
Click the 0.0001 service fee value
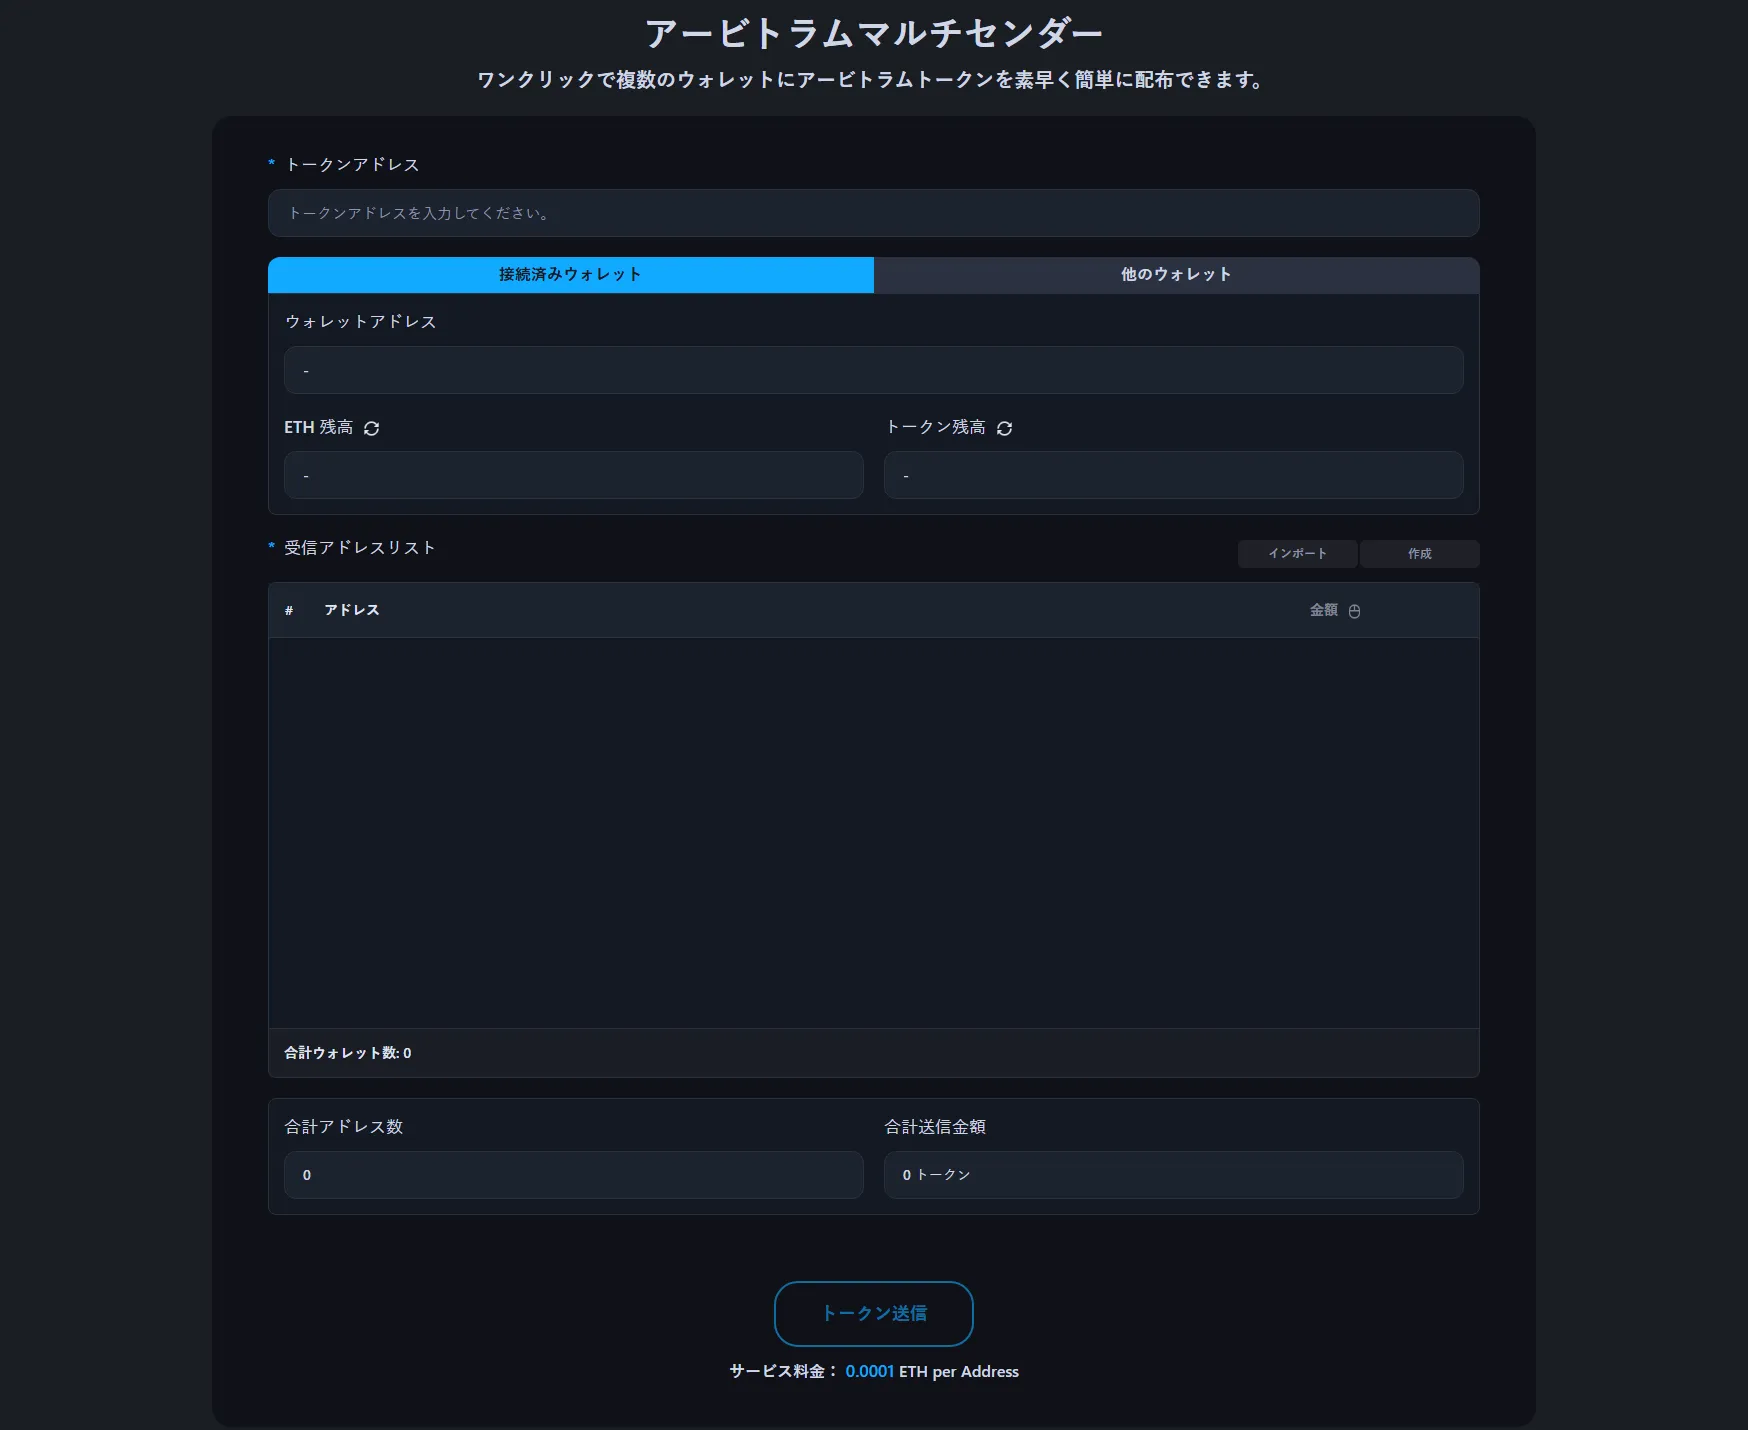tap(869, 1372)
